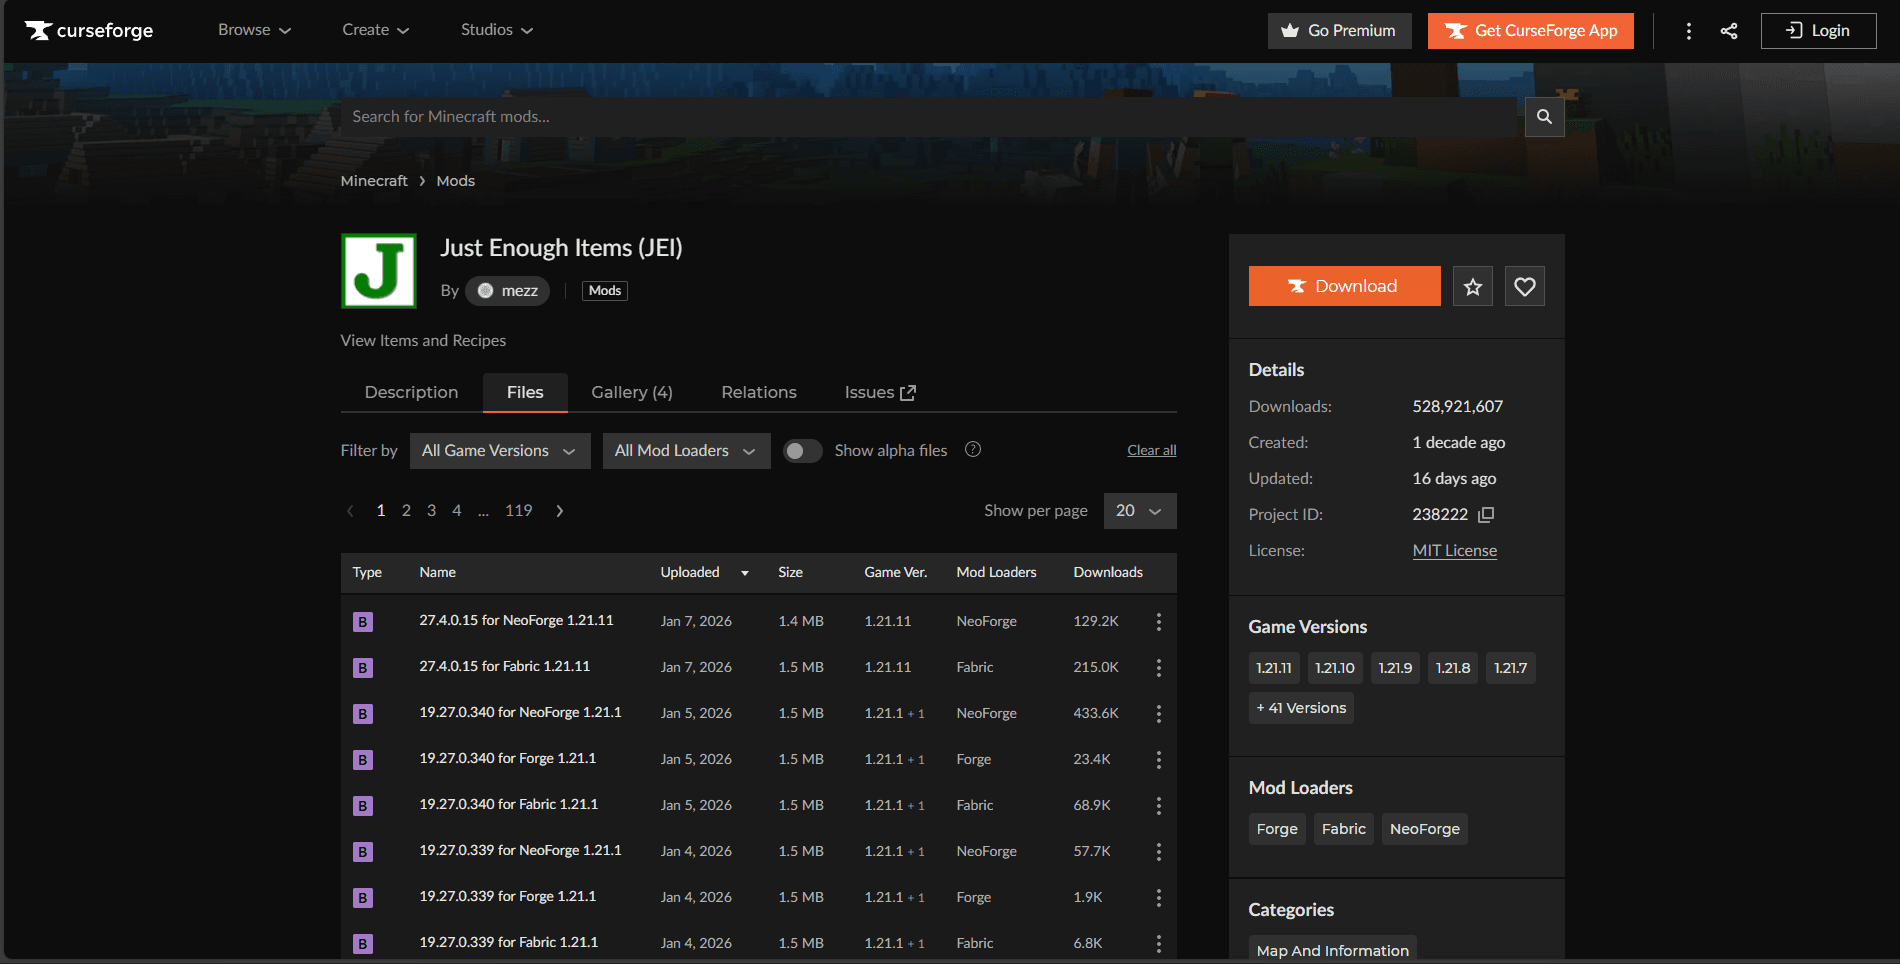Open file 27.4.0.15 for NeoForge 1.21.11
The height and width of the screenshot is (964, 1900).
coord(517,621)
